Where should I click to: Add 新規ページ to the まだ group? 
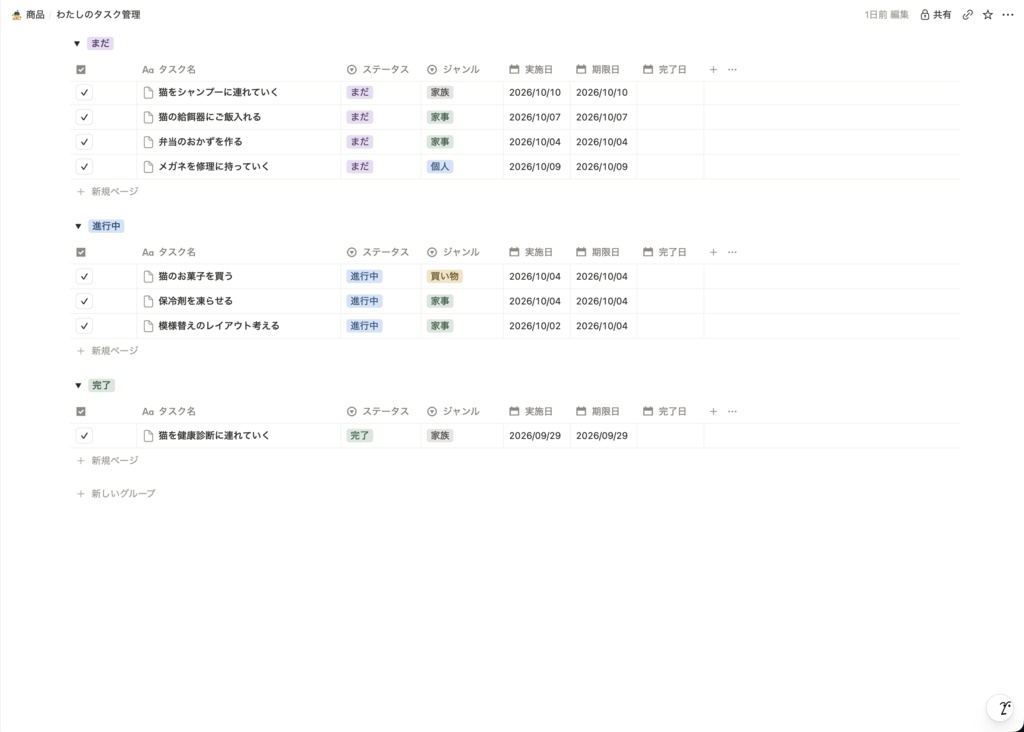pyautogui.click(x=108, y=192)
